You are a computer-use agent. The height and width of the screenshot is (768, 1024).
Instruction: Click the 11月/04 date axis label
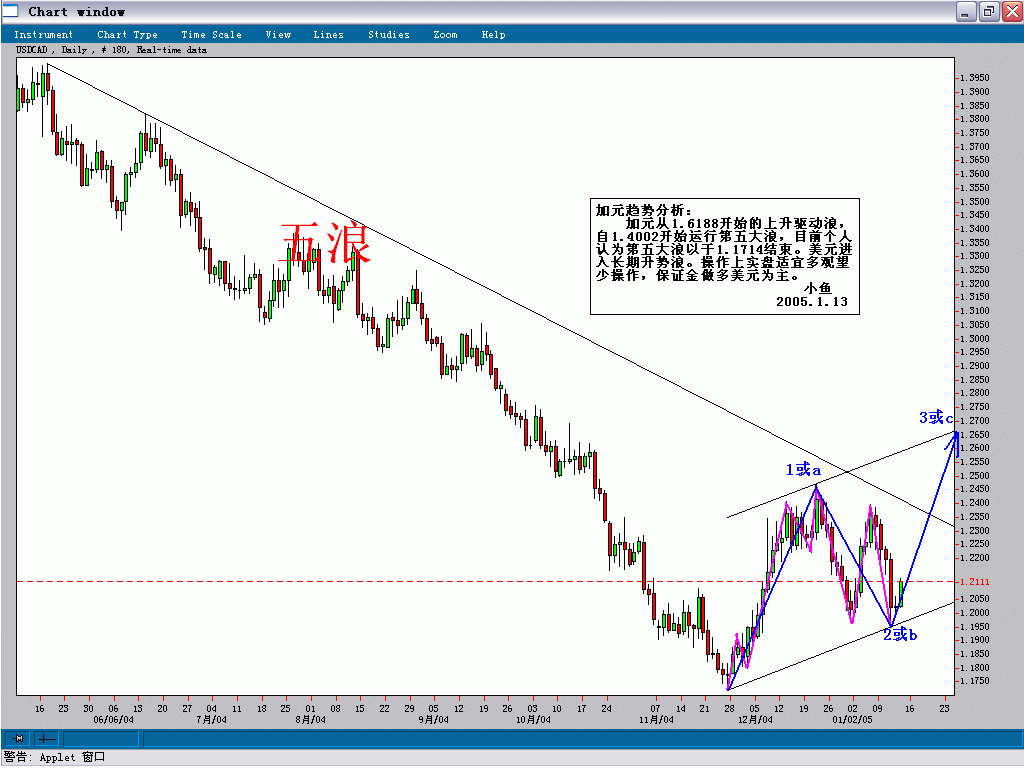[656, 720]
